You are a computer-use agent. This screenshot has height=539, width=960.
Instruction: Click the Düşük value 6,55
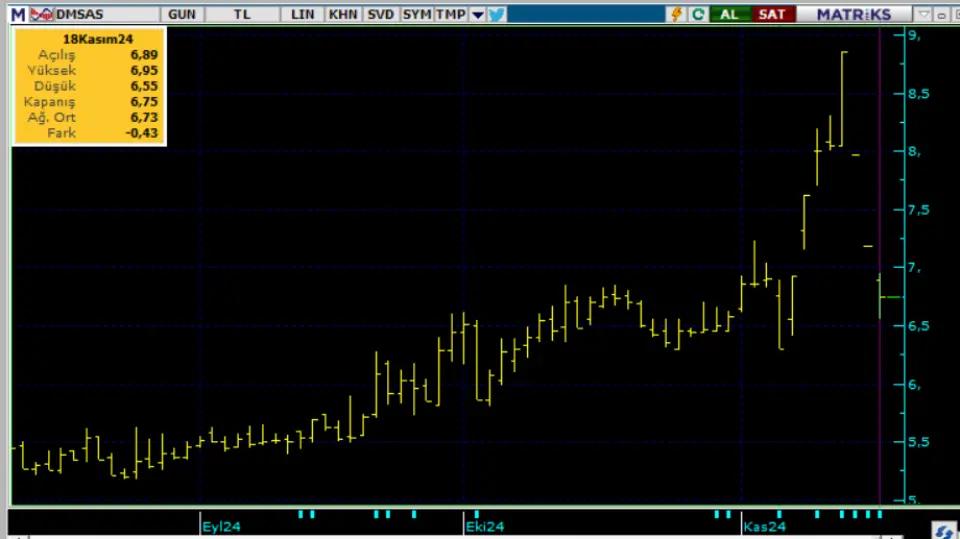[x=144, y=86]
